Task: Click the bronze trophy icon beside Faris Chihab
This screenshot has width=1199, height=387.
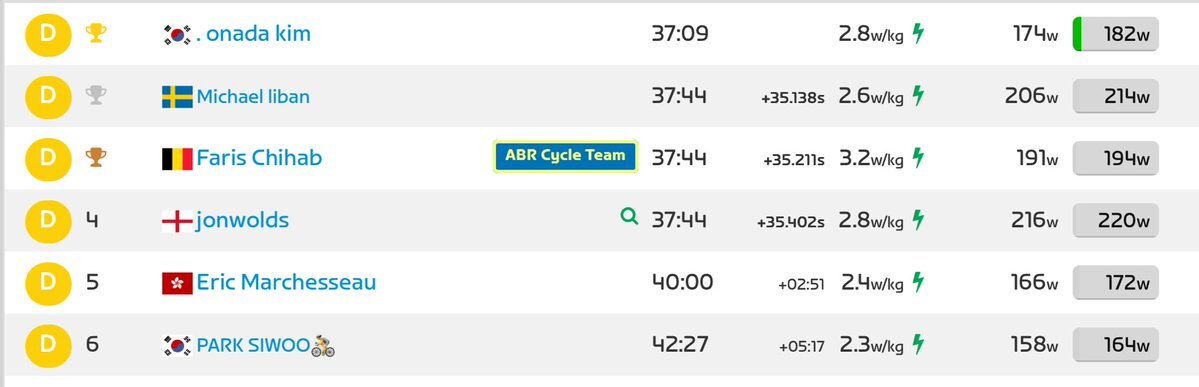Action: click(96, 158)
